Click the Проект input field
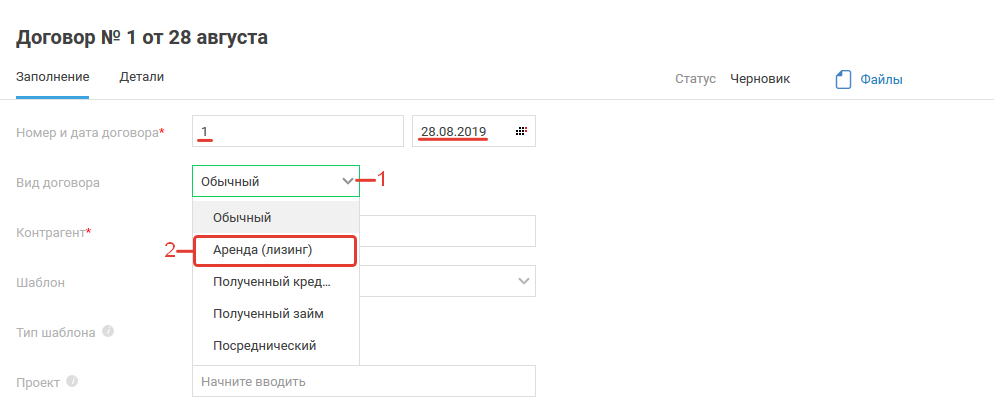 tap(363, 381)
